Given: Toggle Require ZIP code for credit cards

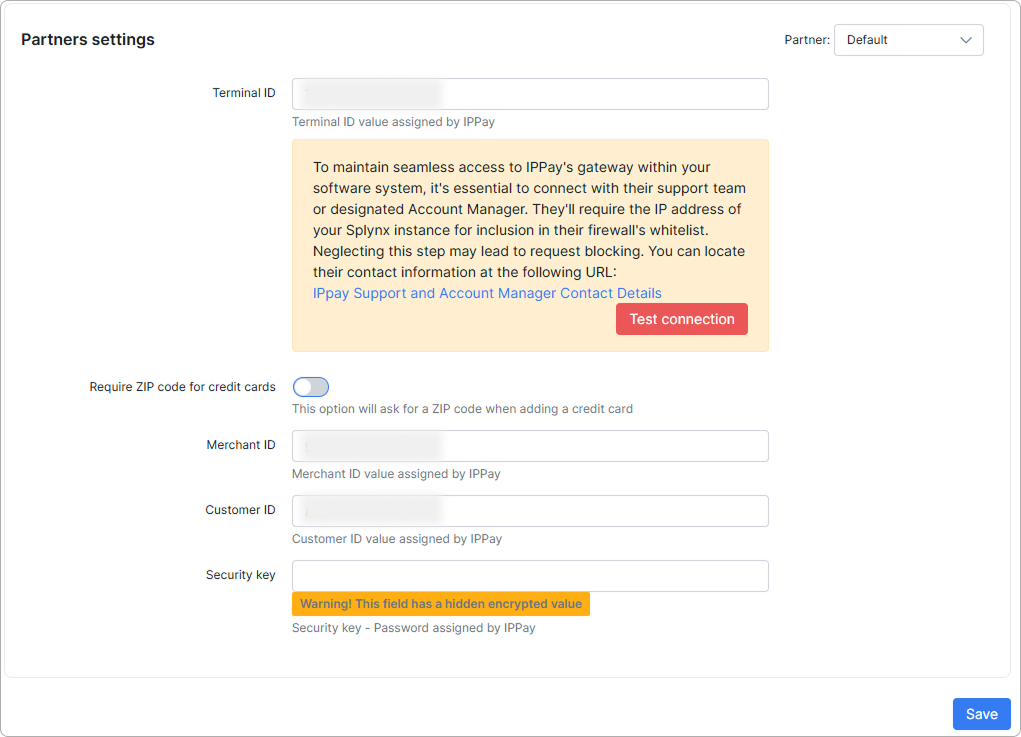Looking at the screenshot, I should (311, 387).
